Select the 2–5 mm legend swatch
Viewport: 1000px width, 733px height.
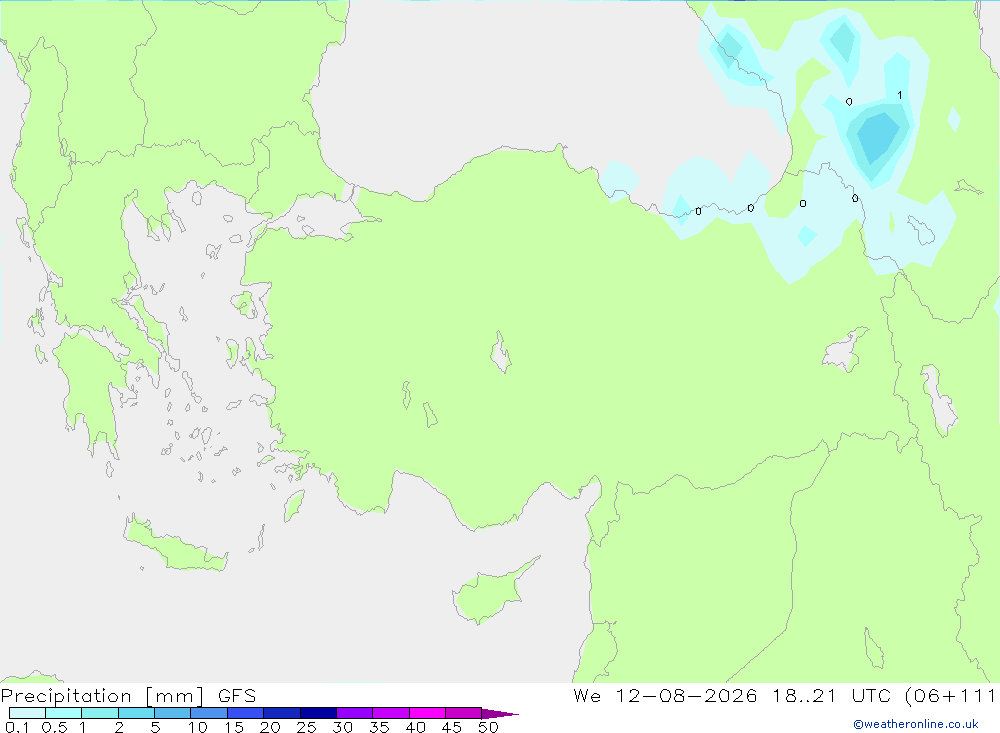[x=136, y=713]
